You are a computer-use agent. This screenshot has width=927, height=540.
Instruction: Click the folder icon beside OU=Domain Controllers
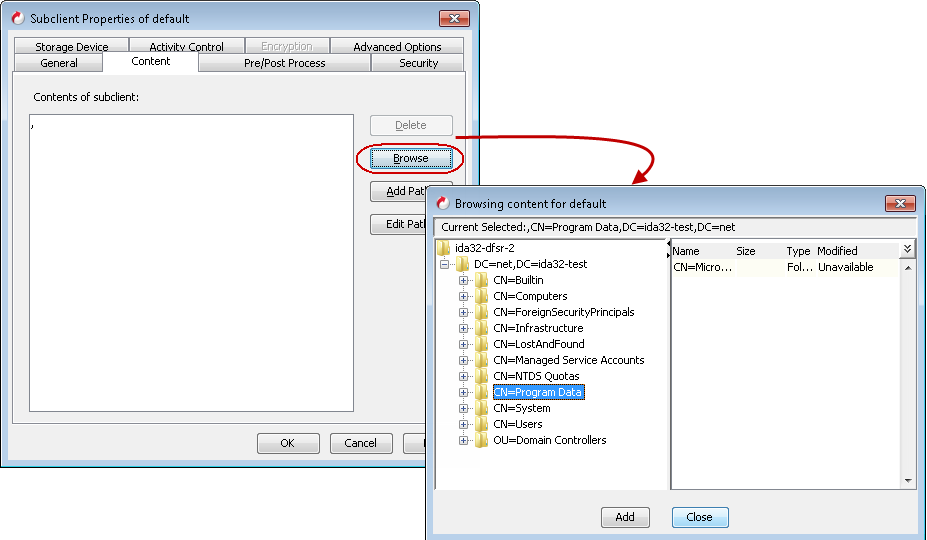(x=482, y=441)
